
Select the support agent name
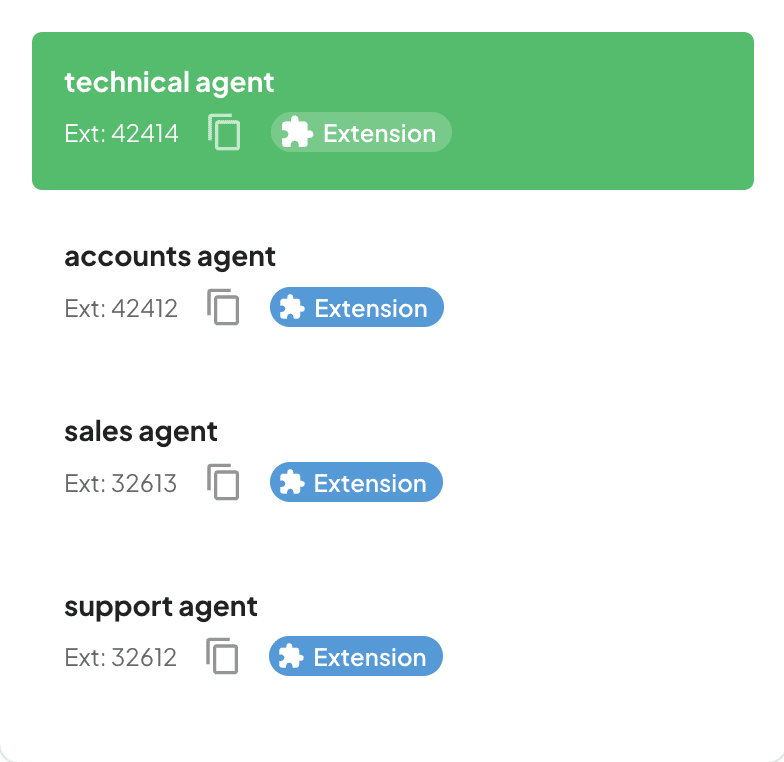tap(161, 607)
